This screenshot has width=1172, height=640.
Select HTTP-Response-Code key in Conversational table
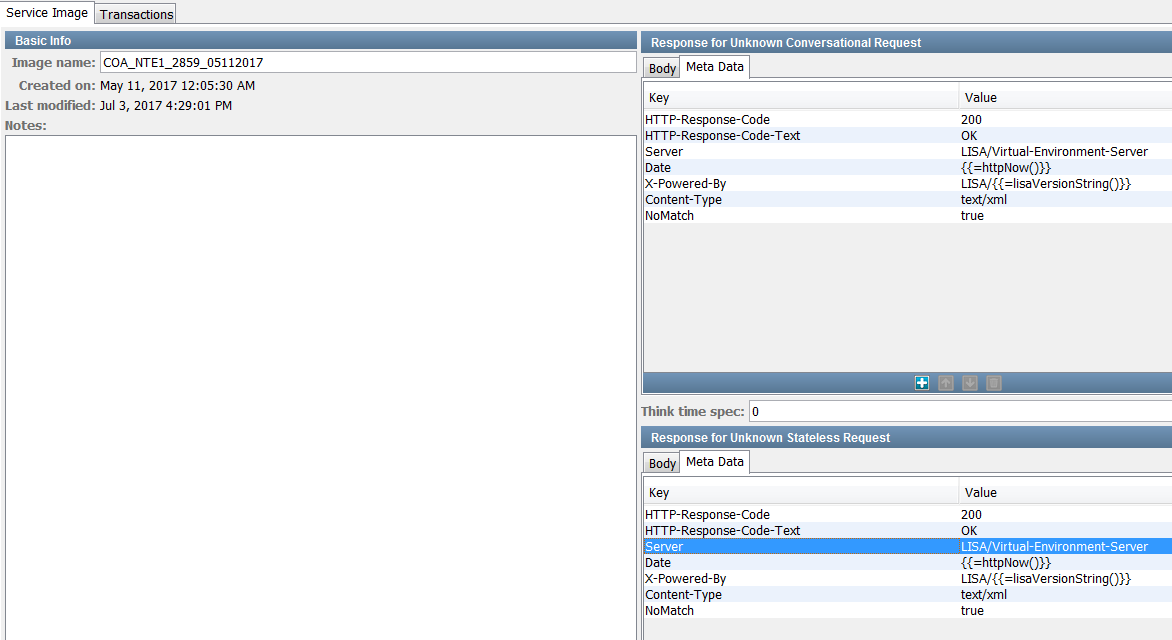point(707,120)
